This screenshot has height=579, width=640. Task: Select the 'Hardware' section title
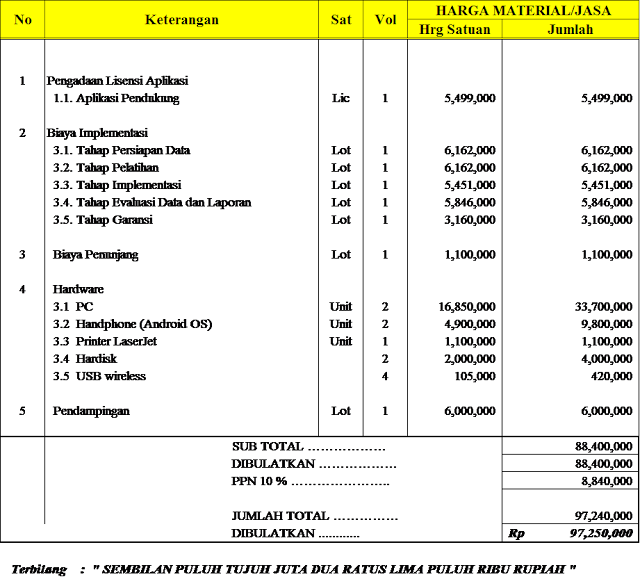pos(78,289)
